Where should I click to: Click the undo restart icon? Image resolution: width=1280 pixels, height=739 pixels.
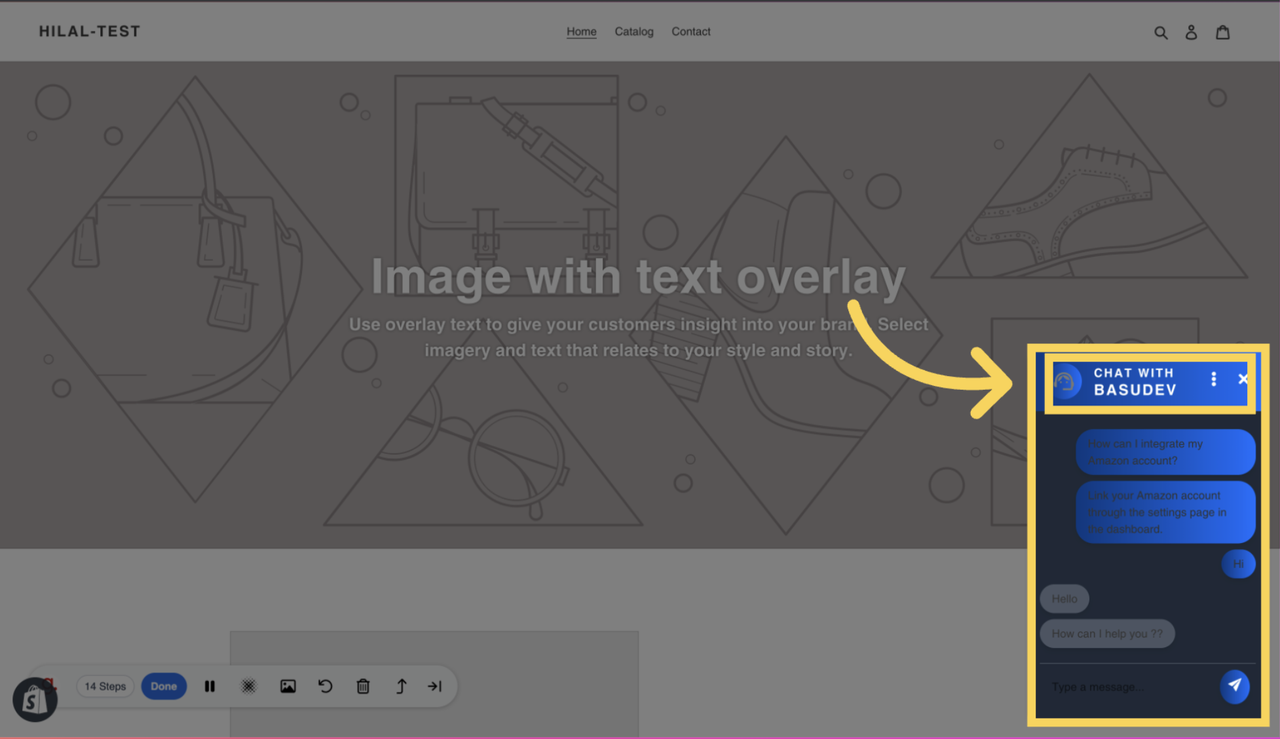click(325, 686)
